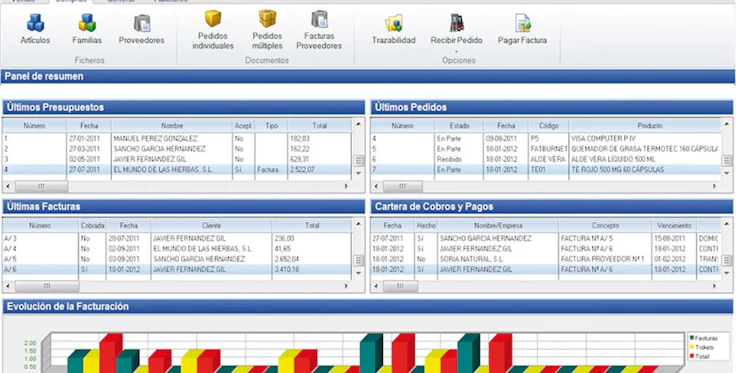This screenshot has width=736, height=373.
Task: Select the VISA COMPUTER P IV order
Action: [x=546, y=138]
